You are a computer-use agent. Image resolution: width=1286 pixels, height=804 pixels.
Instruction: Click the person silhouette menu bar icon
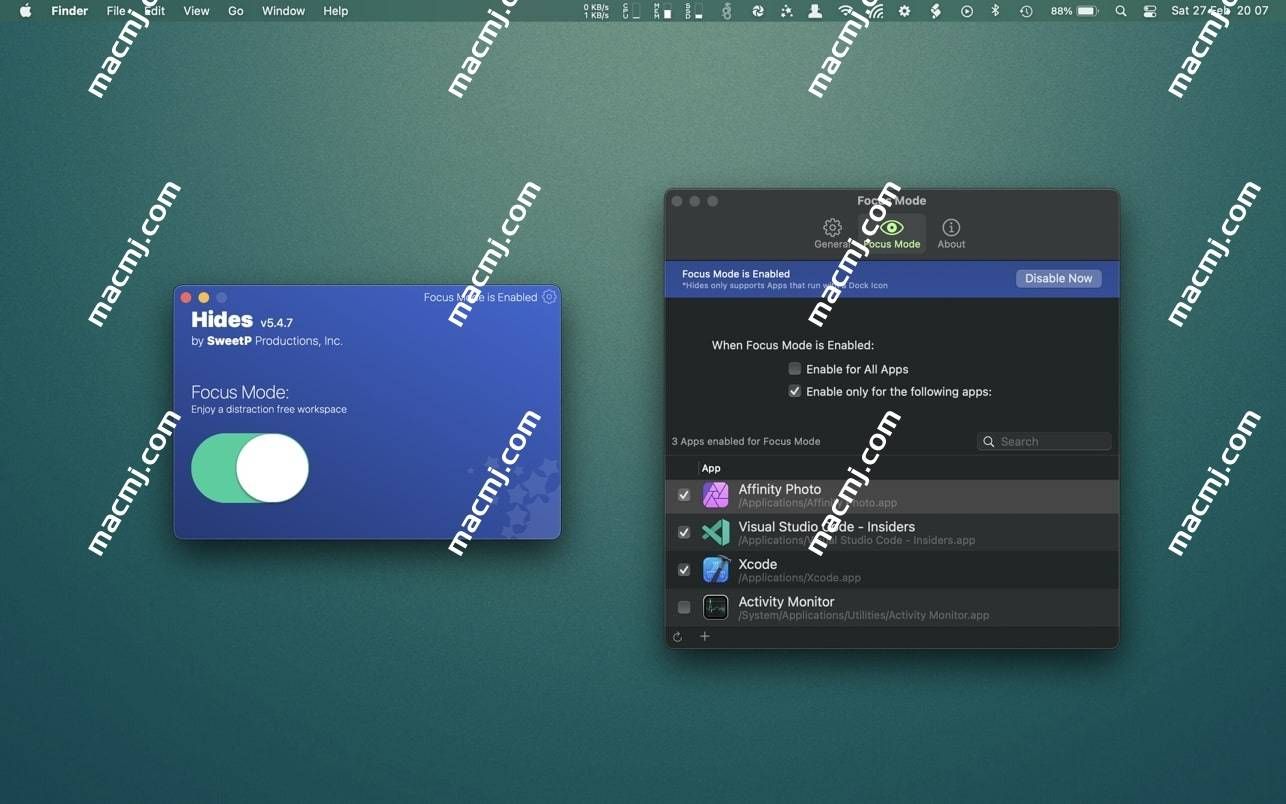pyautogui.click(x=815, y=11)
